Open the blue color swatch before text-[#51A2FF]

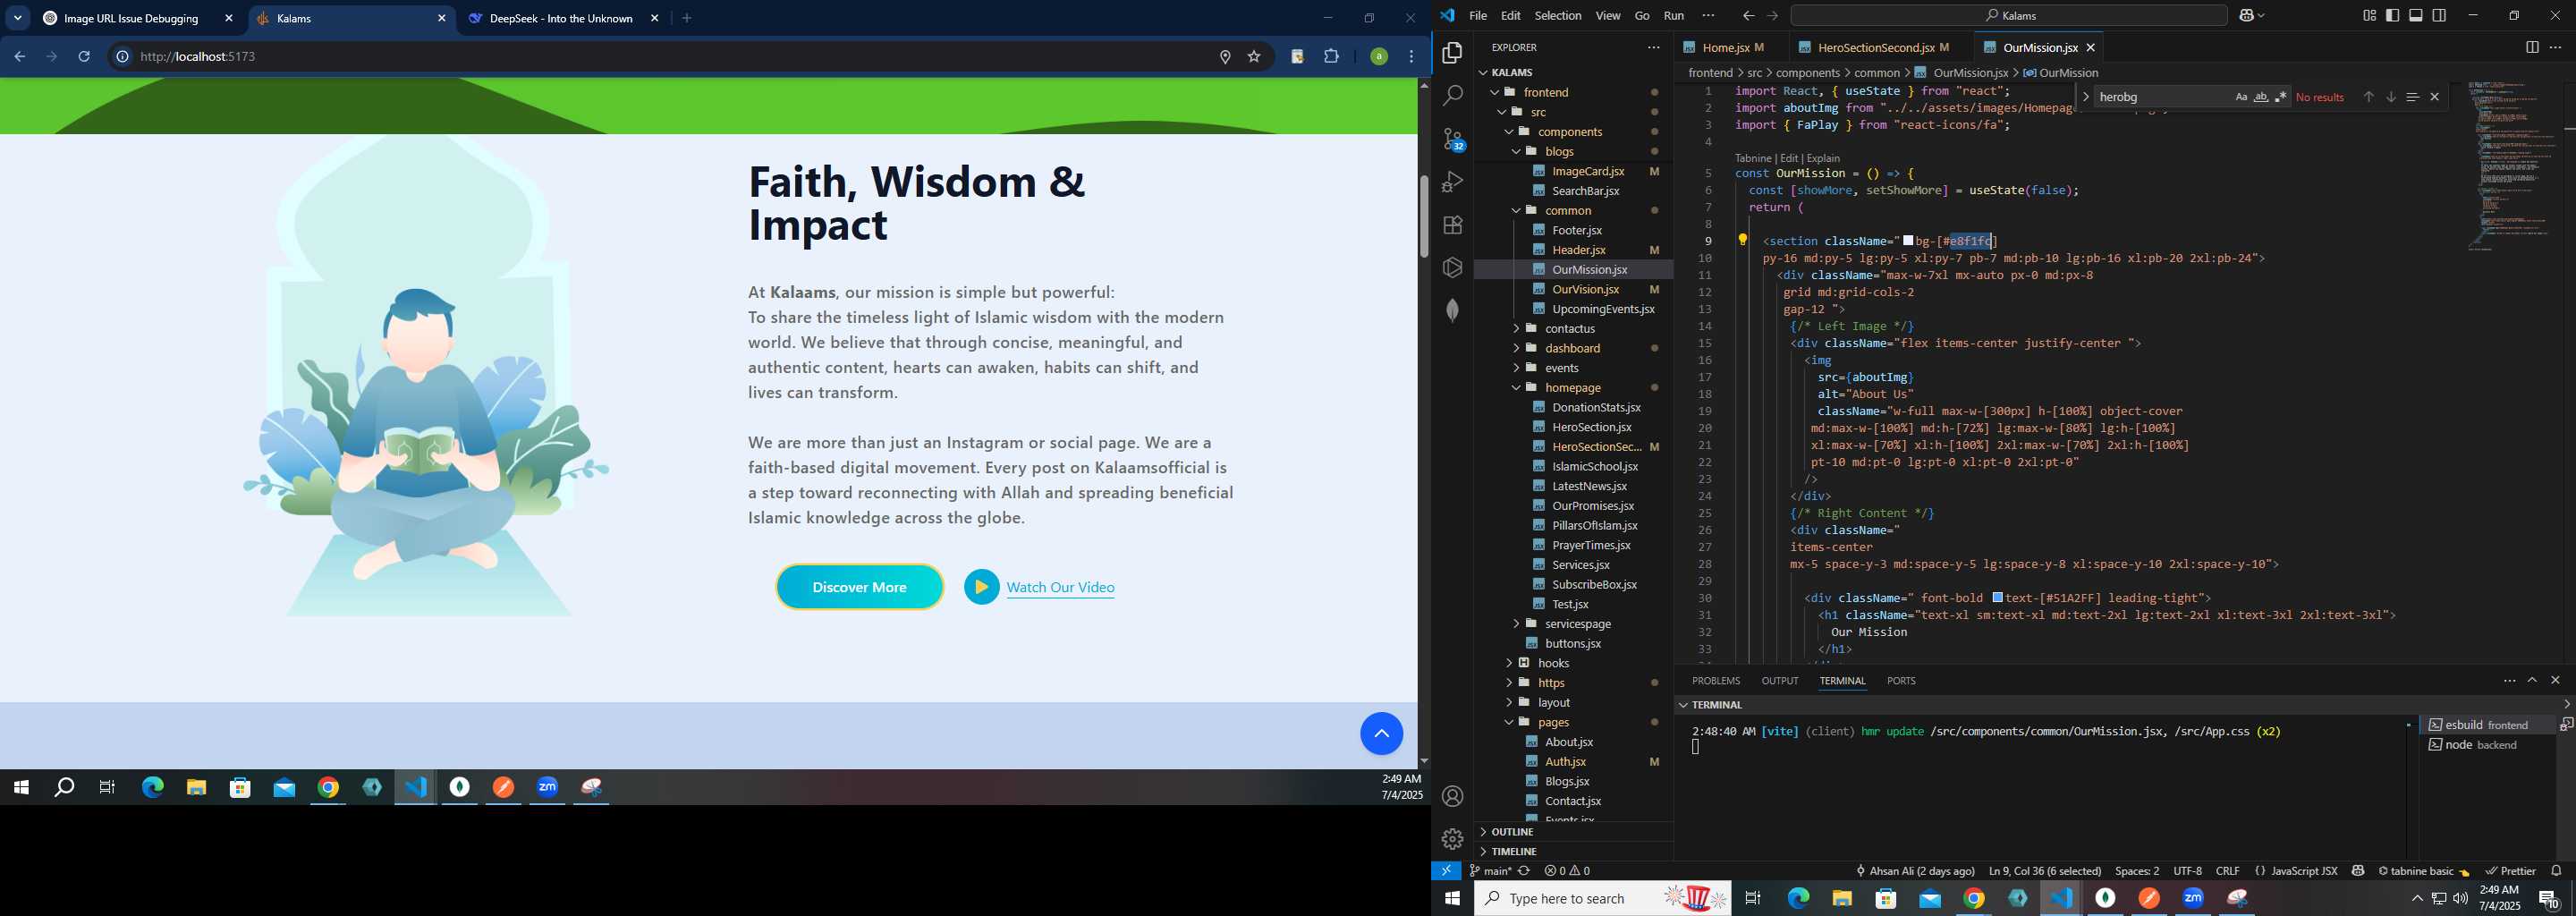pyautogui.click(x=1997, y=598)
